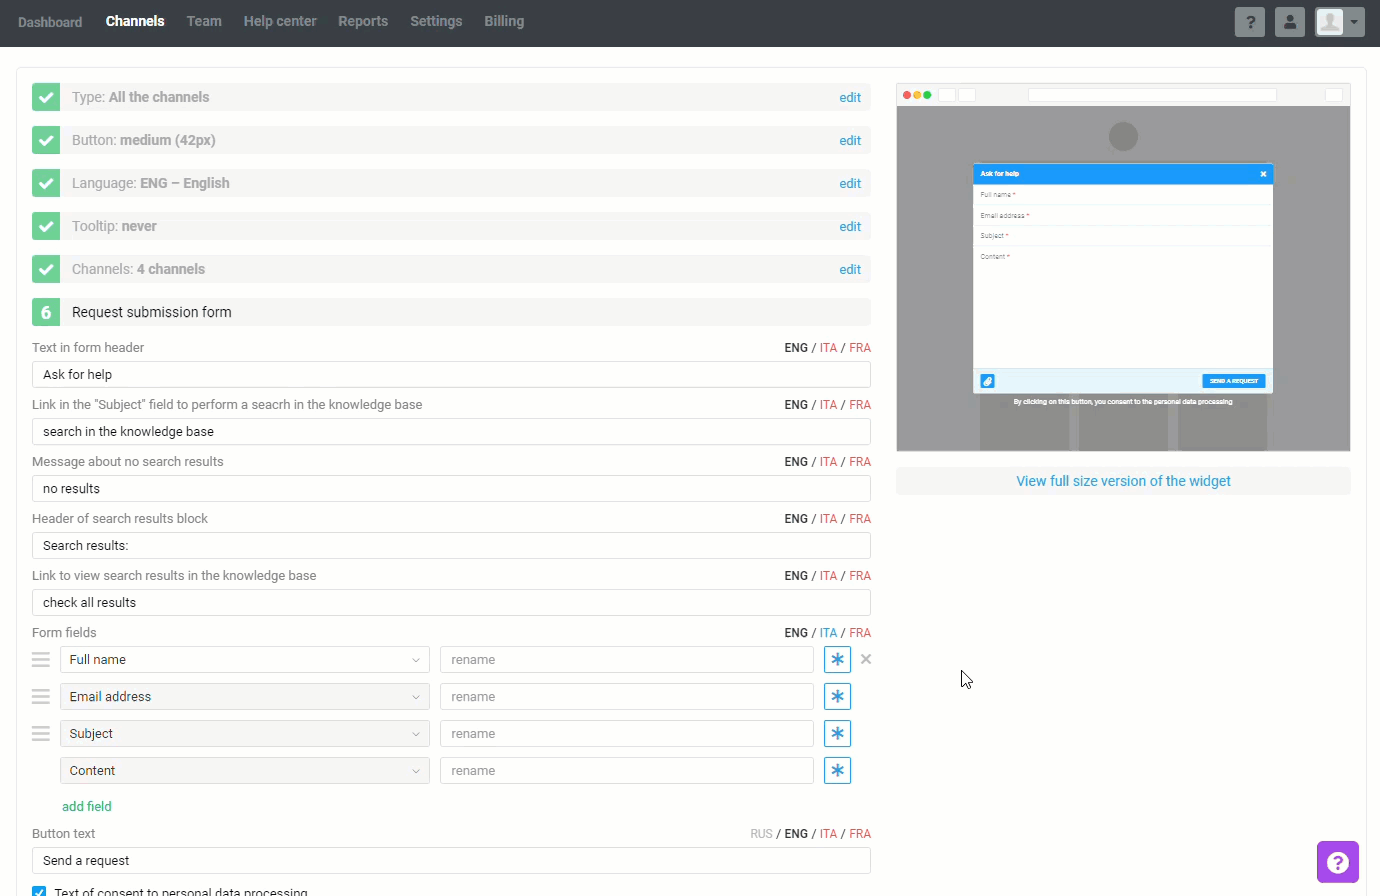Click add field under the form fields
The image size is (1380, 896).
tap(86, 806)
